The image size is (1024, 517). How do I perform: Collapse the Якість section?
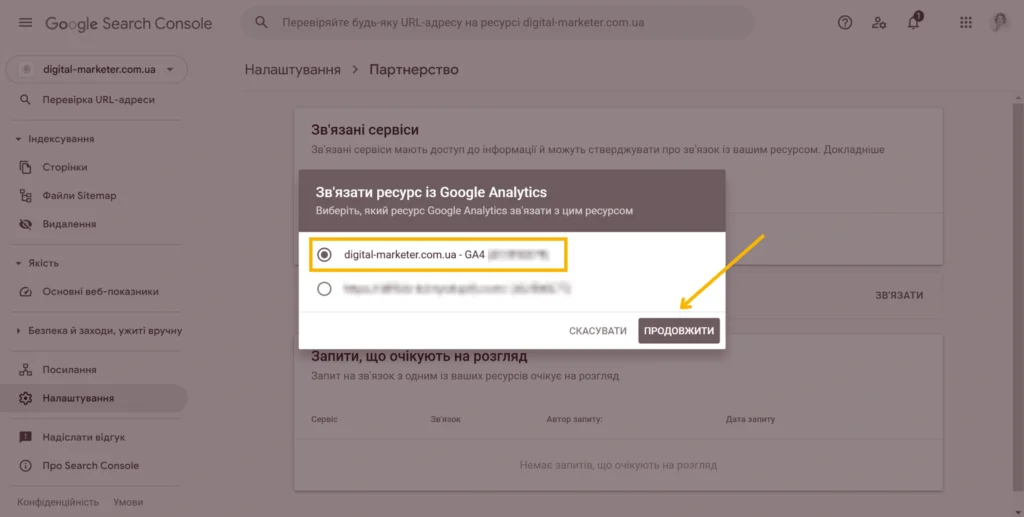click(x=18, y=263)
